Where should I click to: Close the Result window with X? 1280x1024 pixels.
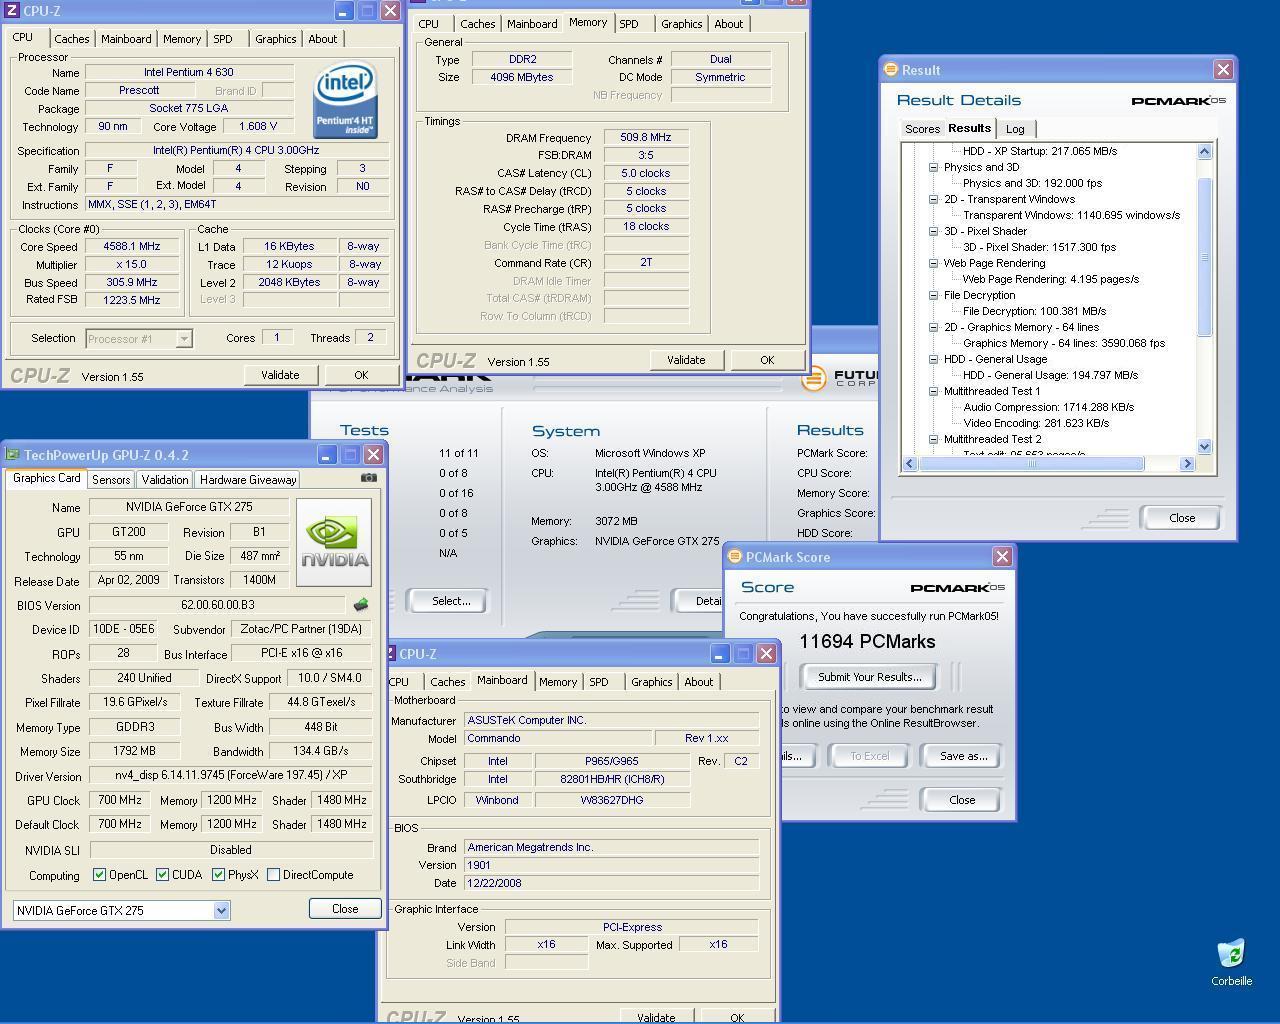click(x=1223, y=69)
